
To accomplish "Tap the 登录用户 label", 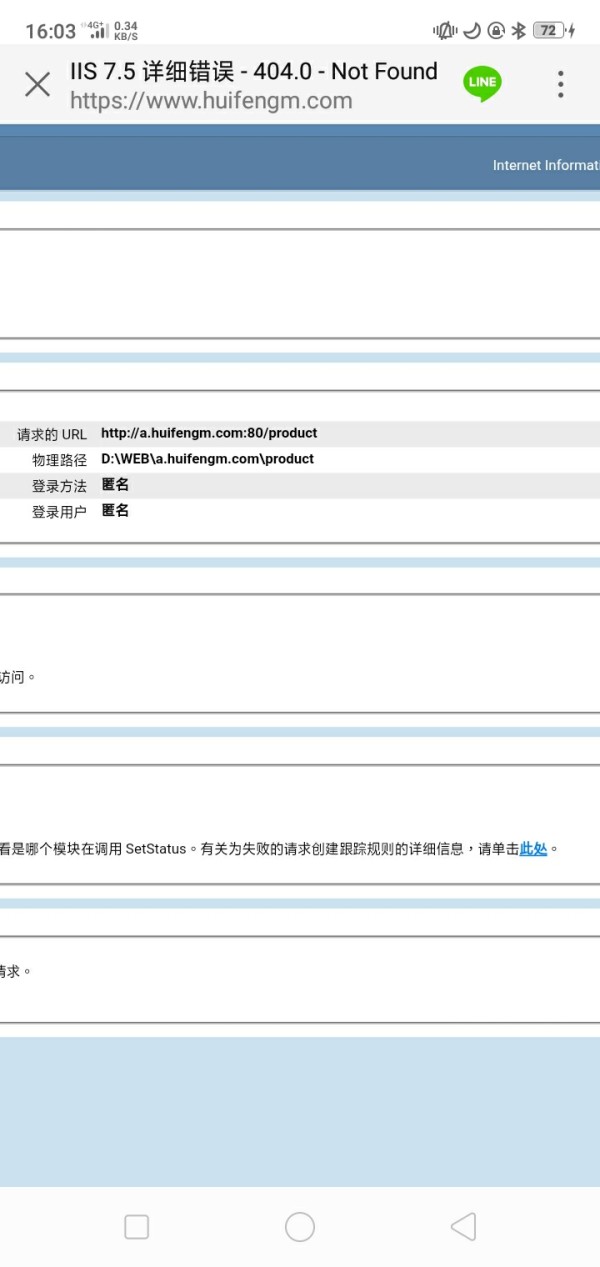I will coord(59,512).
